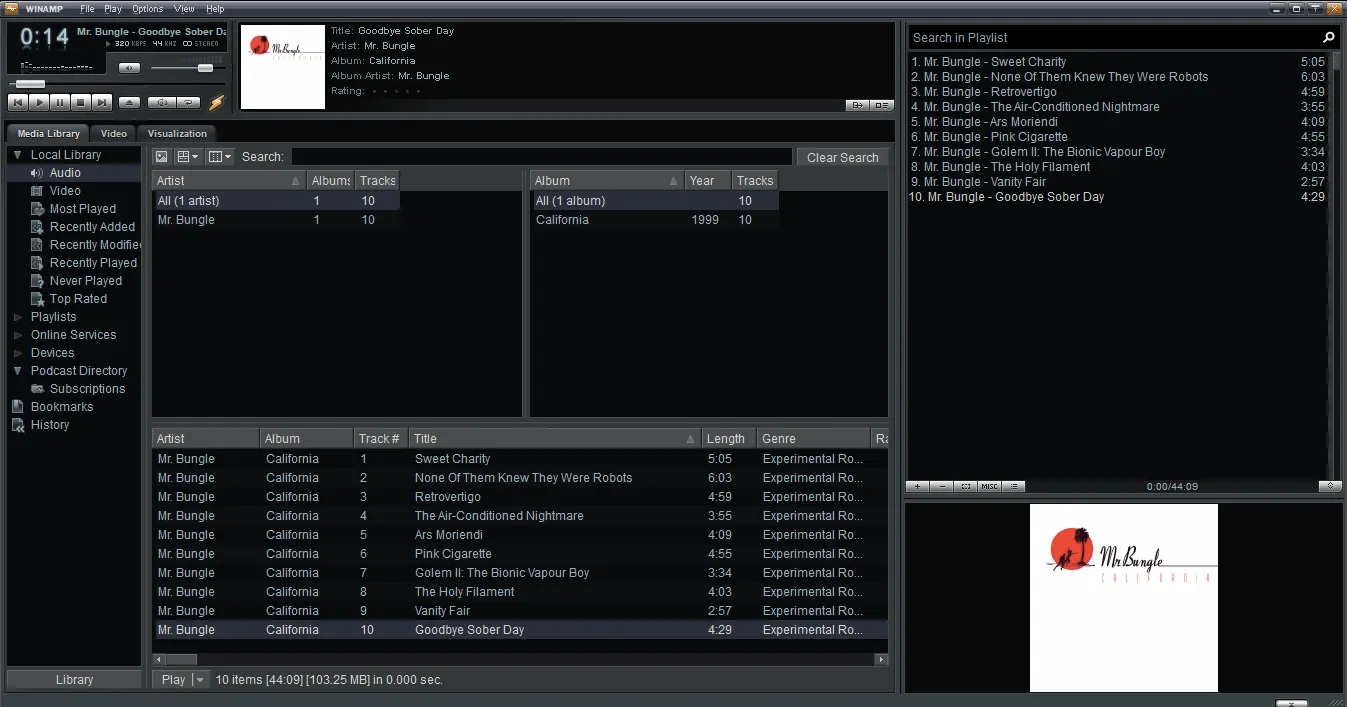Skip to the next track

coord(102,102)
